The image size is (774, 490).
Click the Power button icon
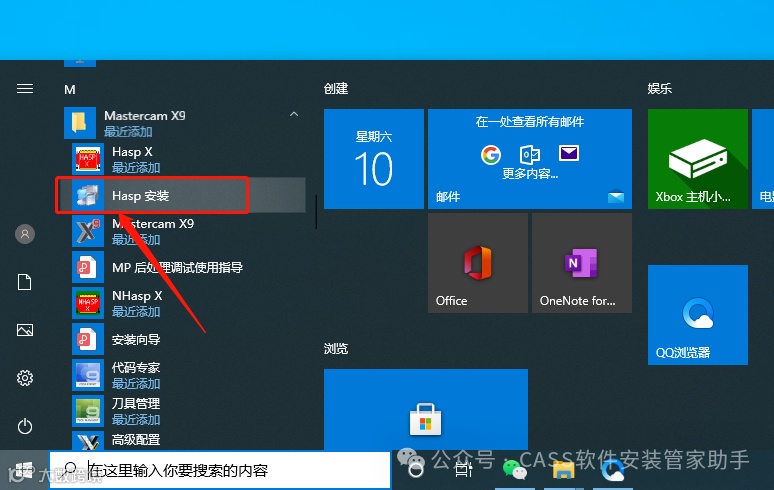pos(25,426)
